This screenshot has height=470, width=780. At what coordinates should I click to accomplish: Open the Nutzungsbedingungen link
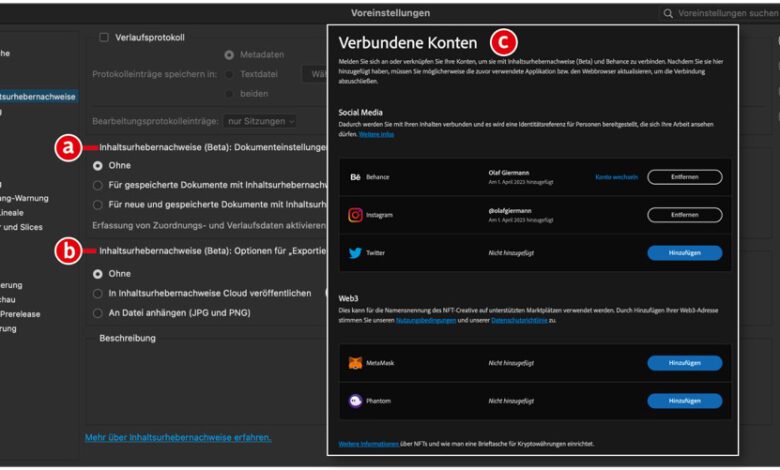pos(426,320)
